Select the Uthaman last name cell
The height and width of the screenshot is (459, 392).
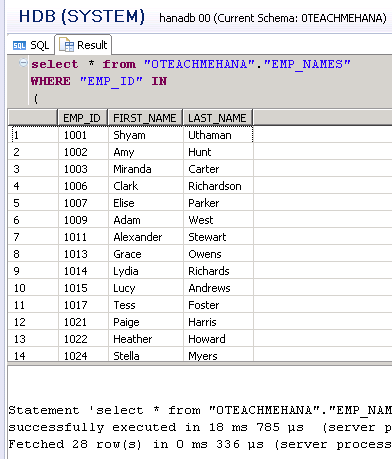pos(218,135)
